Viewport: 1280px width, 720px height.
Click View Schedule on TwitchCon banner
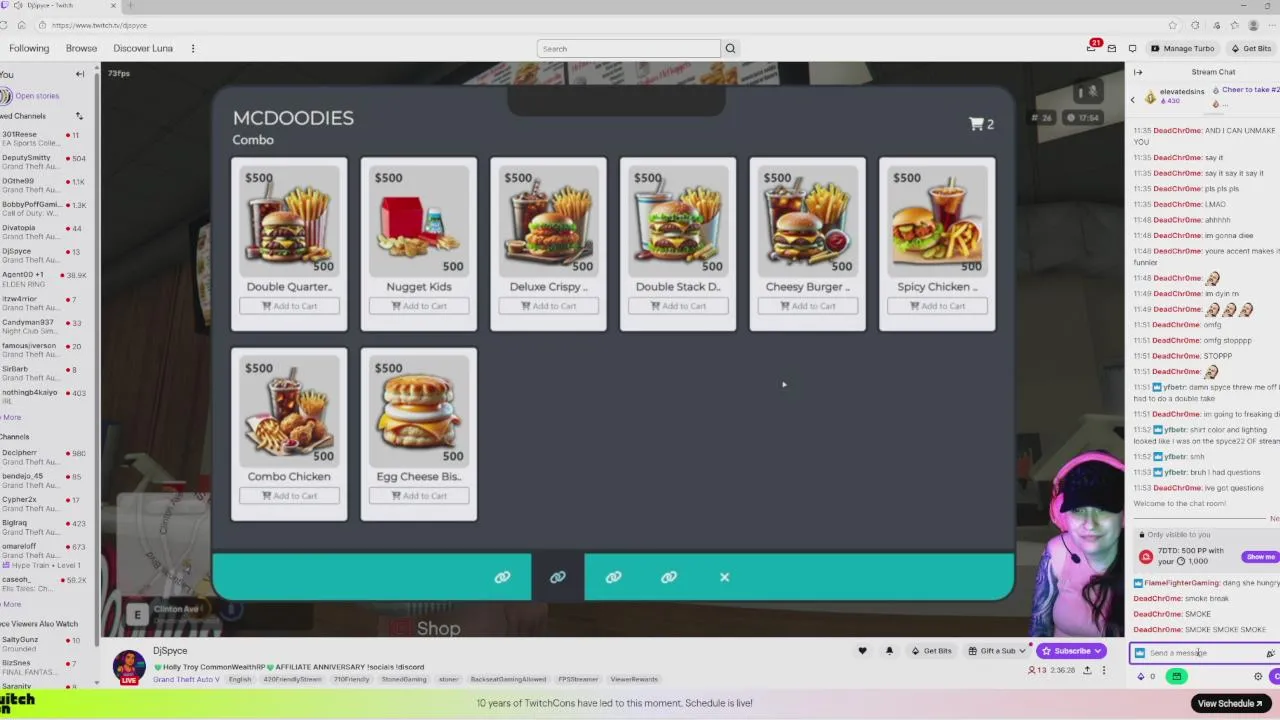click(x=1230, y=703)
